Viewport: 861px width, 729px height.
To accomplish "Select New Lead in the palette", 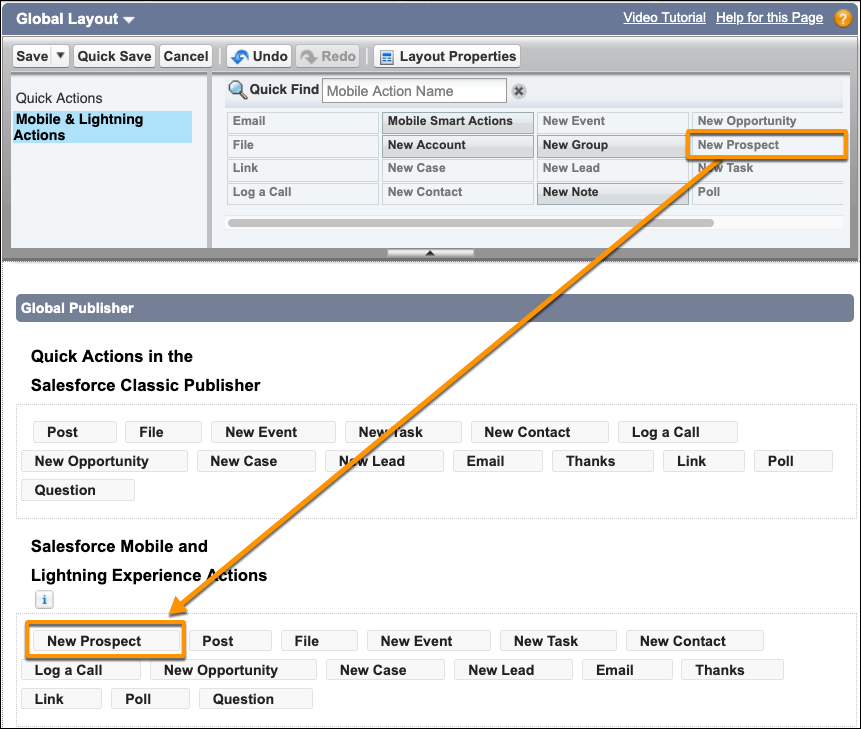I will click(x=613, y=169).
